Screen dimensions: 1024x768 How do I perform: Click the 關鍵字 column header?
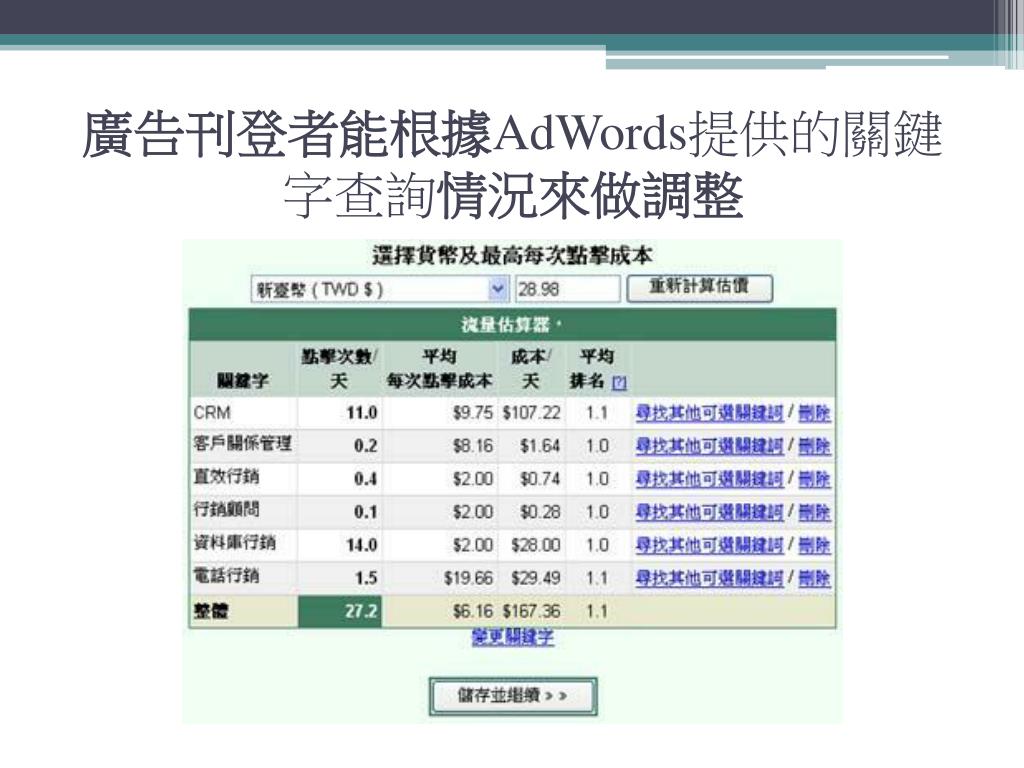coord(243,381)
